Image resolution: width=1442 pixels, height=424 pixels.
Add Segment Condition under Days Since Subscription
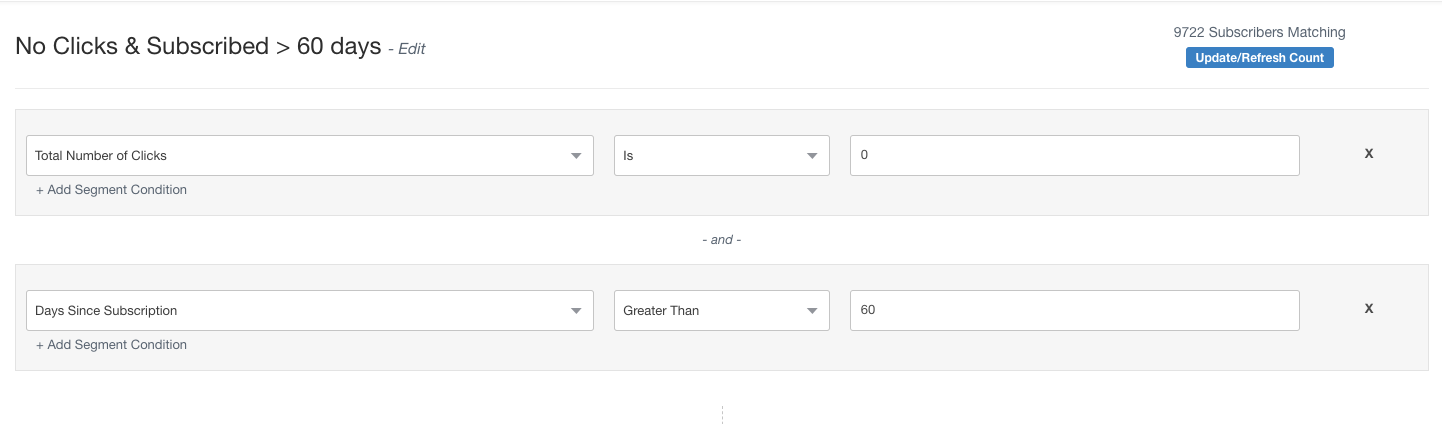[x=111, y=345]
